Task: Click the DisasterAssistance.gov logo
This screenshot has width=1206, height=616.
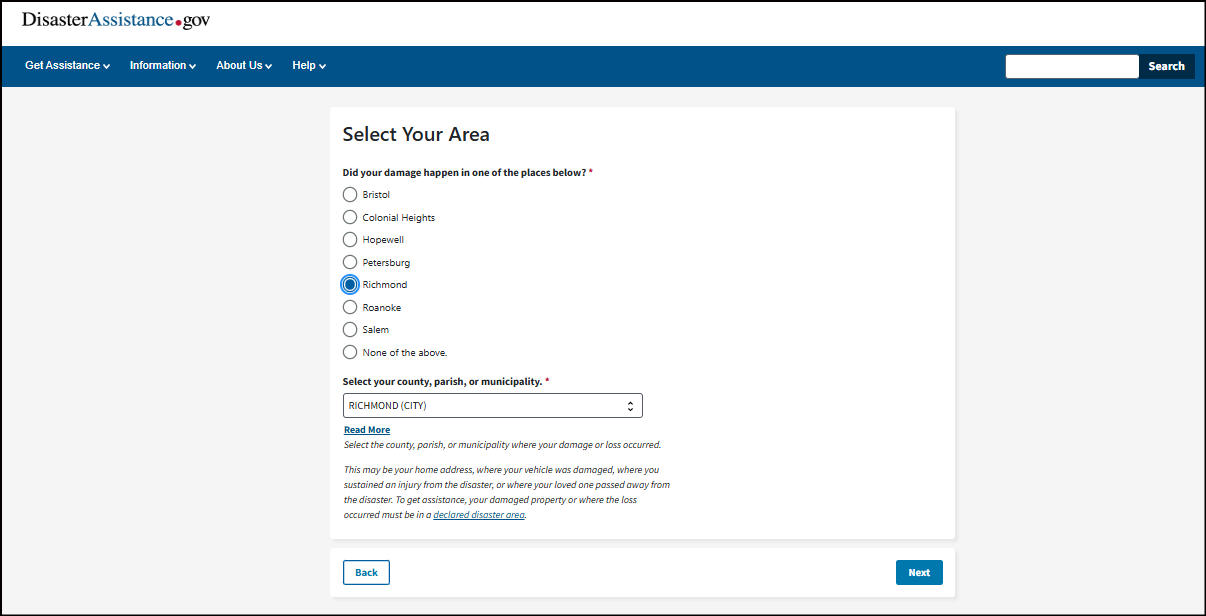Action: pyautogui.click(x=116, y=20)
